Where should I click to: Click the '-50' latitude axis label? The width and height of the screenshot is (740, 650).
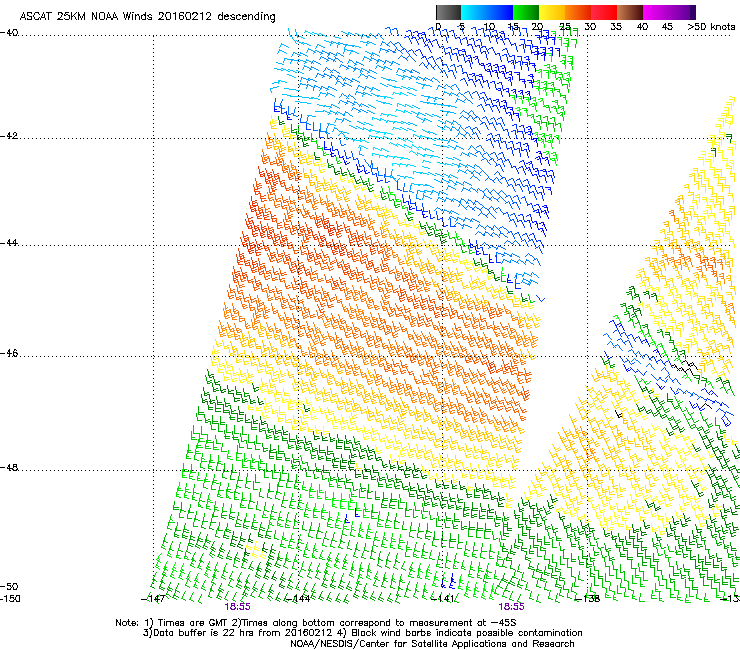9,586
